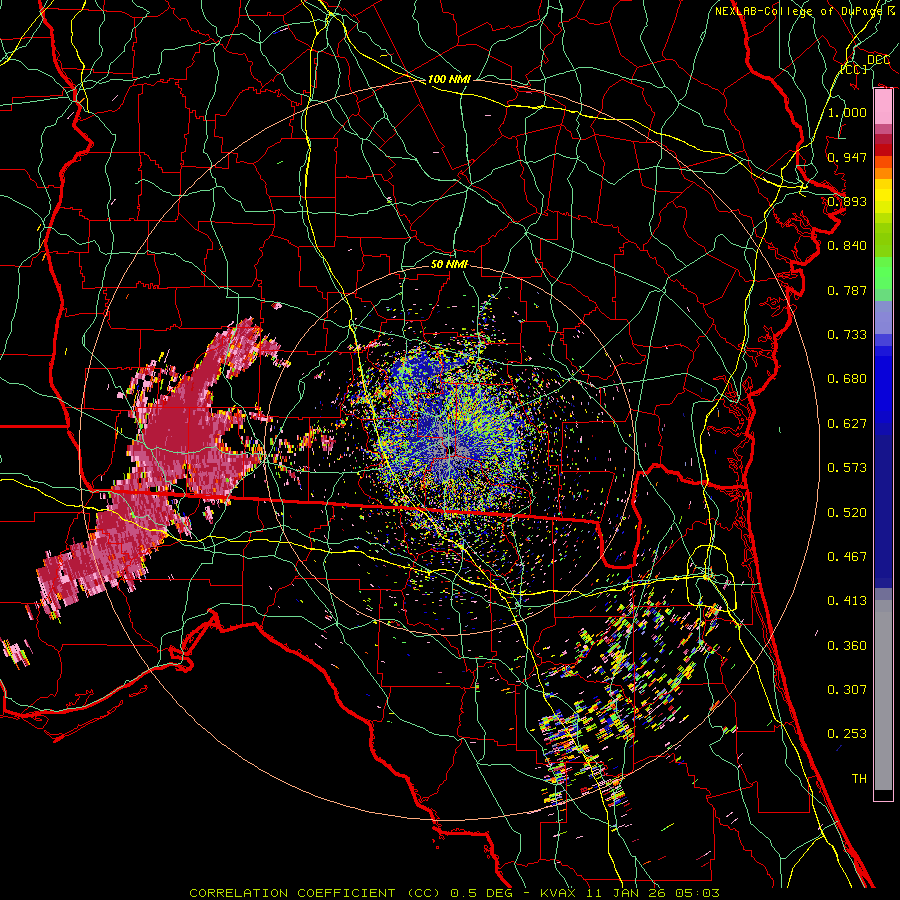Click the 0.360 legend value

pyautogui.click(x=847, y=646)
